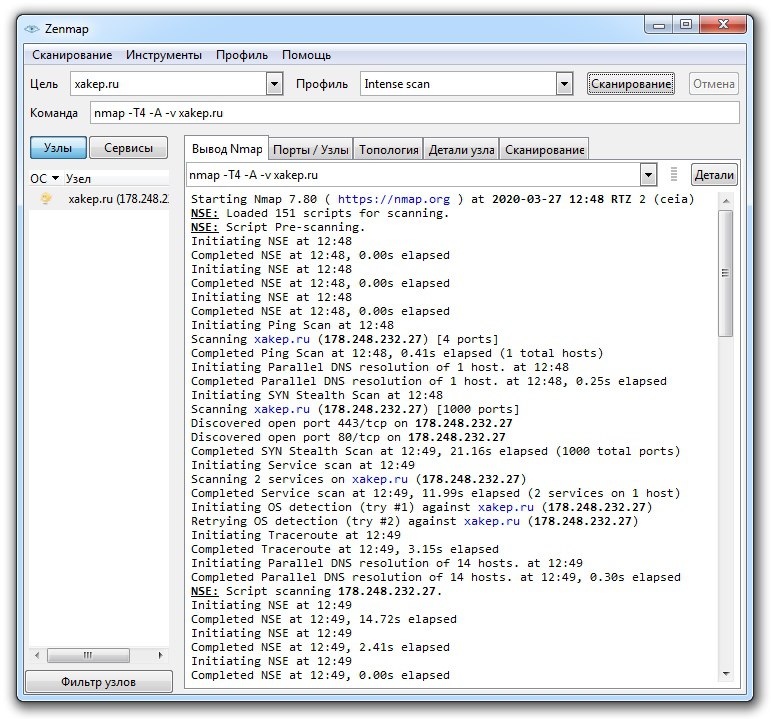The height and width of the screenshot is (719, 773).
Task: Click the output scrollbar up arrow
Action: point(726,201)
